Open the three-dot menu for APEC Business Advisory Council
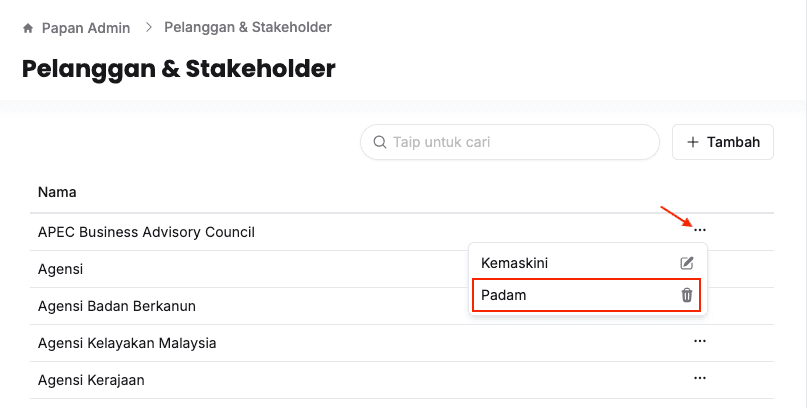This screenshot has height=408, width=807. (x=700, y=231)
